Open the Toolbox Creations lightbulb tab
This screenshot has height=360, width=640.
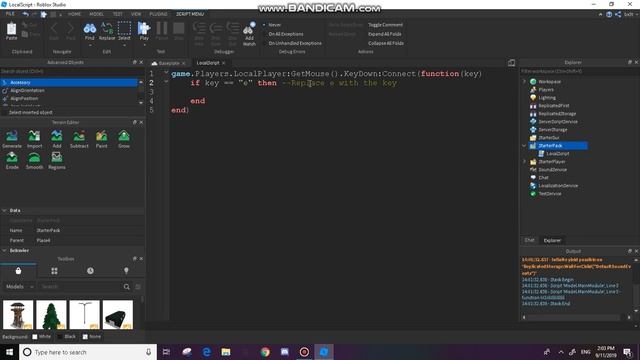(x=126, y=271)
